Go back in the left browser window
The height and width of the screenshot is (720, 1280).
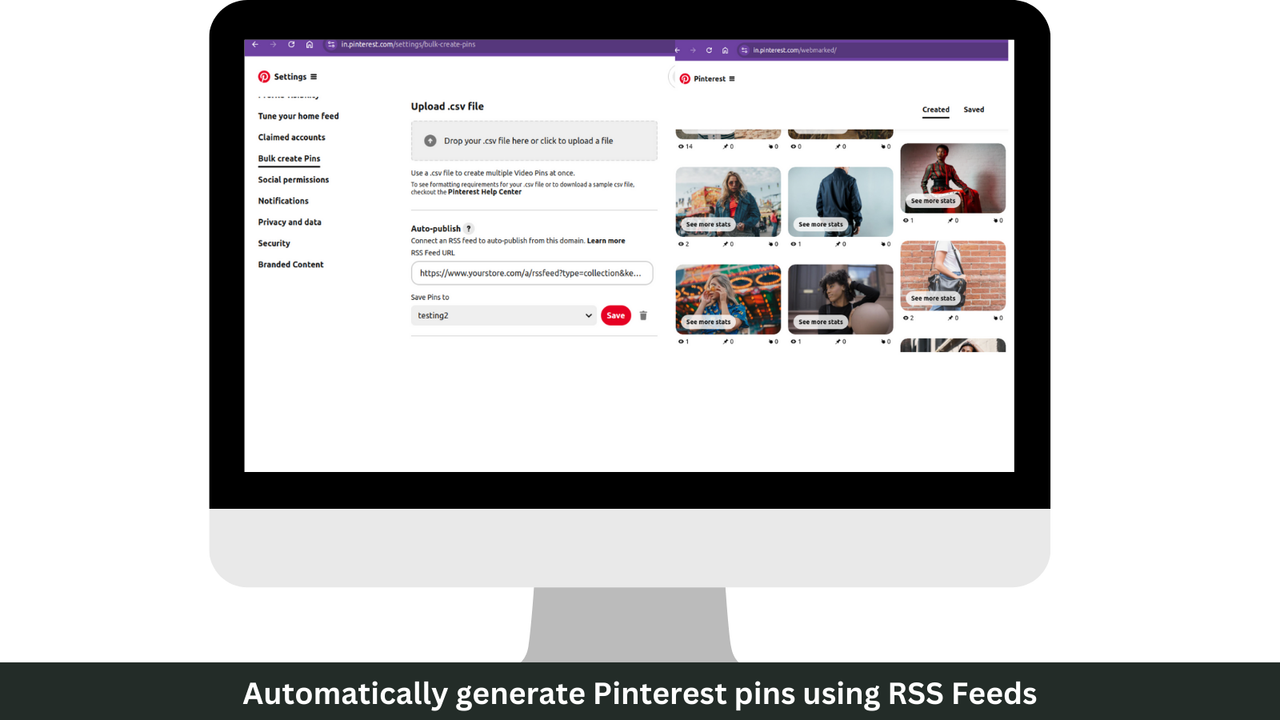point(255,44)
